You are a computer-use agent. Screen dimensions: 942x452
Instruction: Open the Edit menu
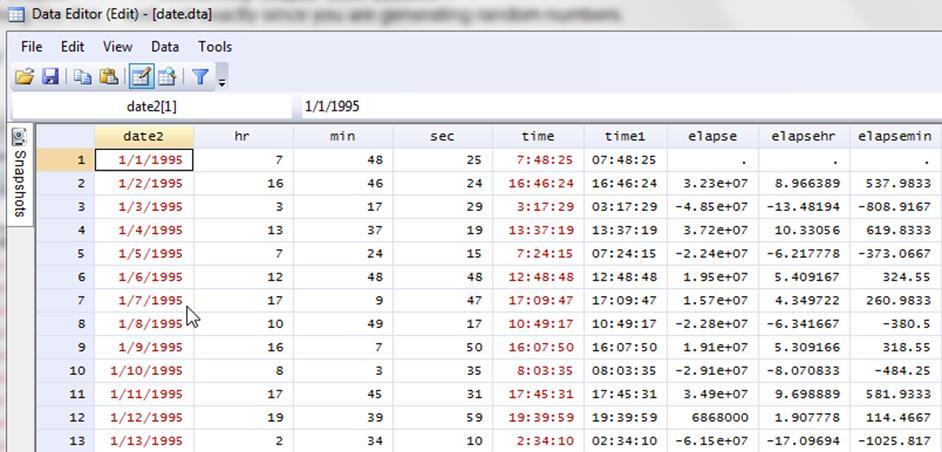click(x=72, y=46)
